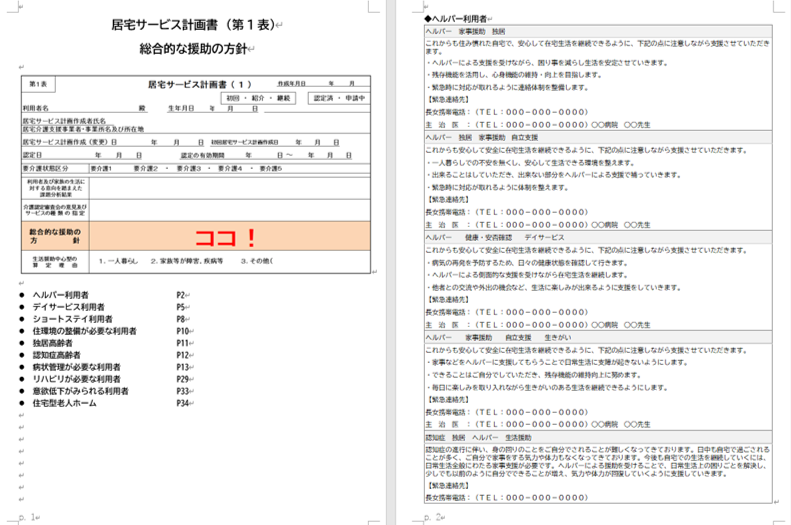Image resolution: width=791 pixels, height=525 pixels.
Task: Click the '認定の有効期間' label
Action: 202,155
